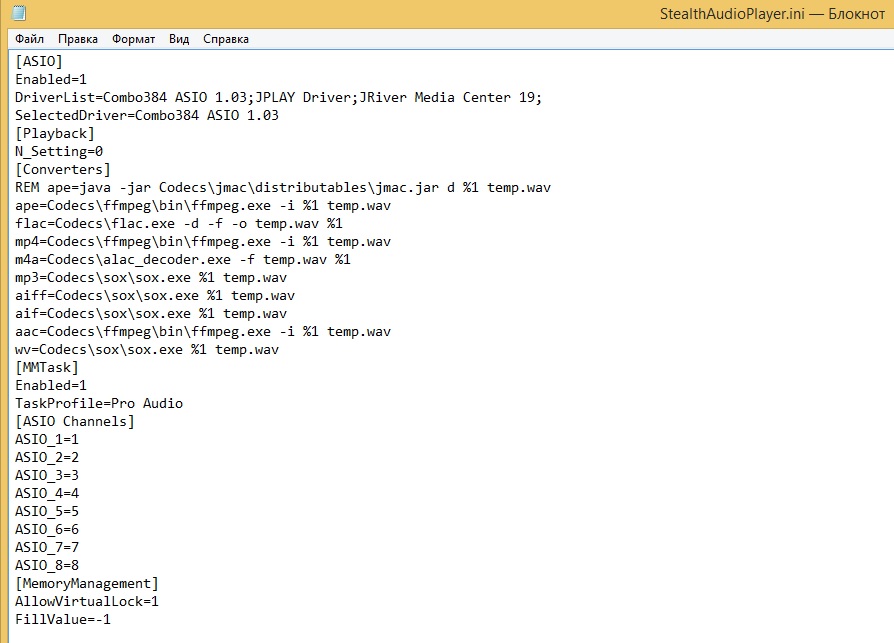Click the N_Setting=0 line
This screenshot has width=894, height=643.
59,151
